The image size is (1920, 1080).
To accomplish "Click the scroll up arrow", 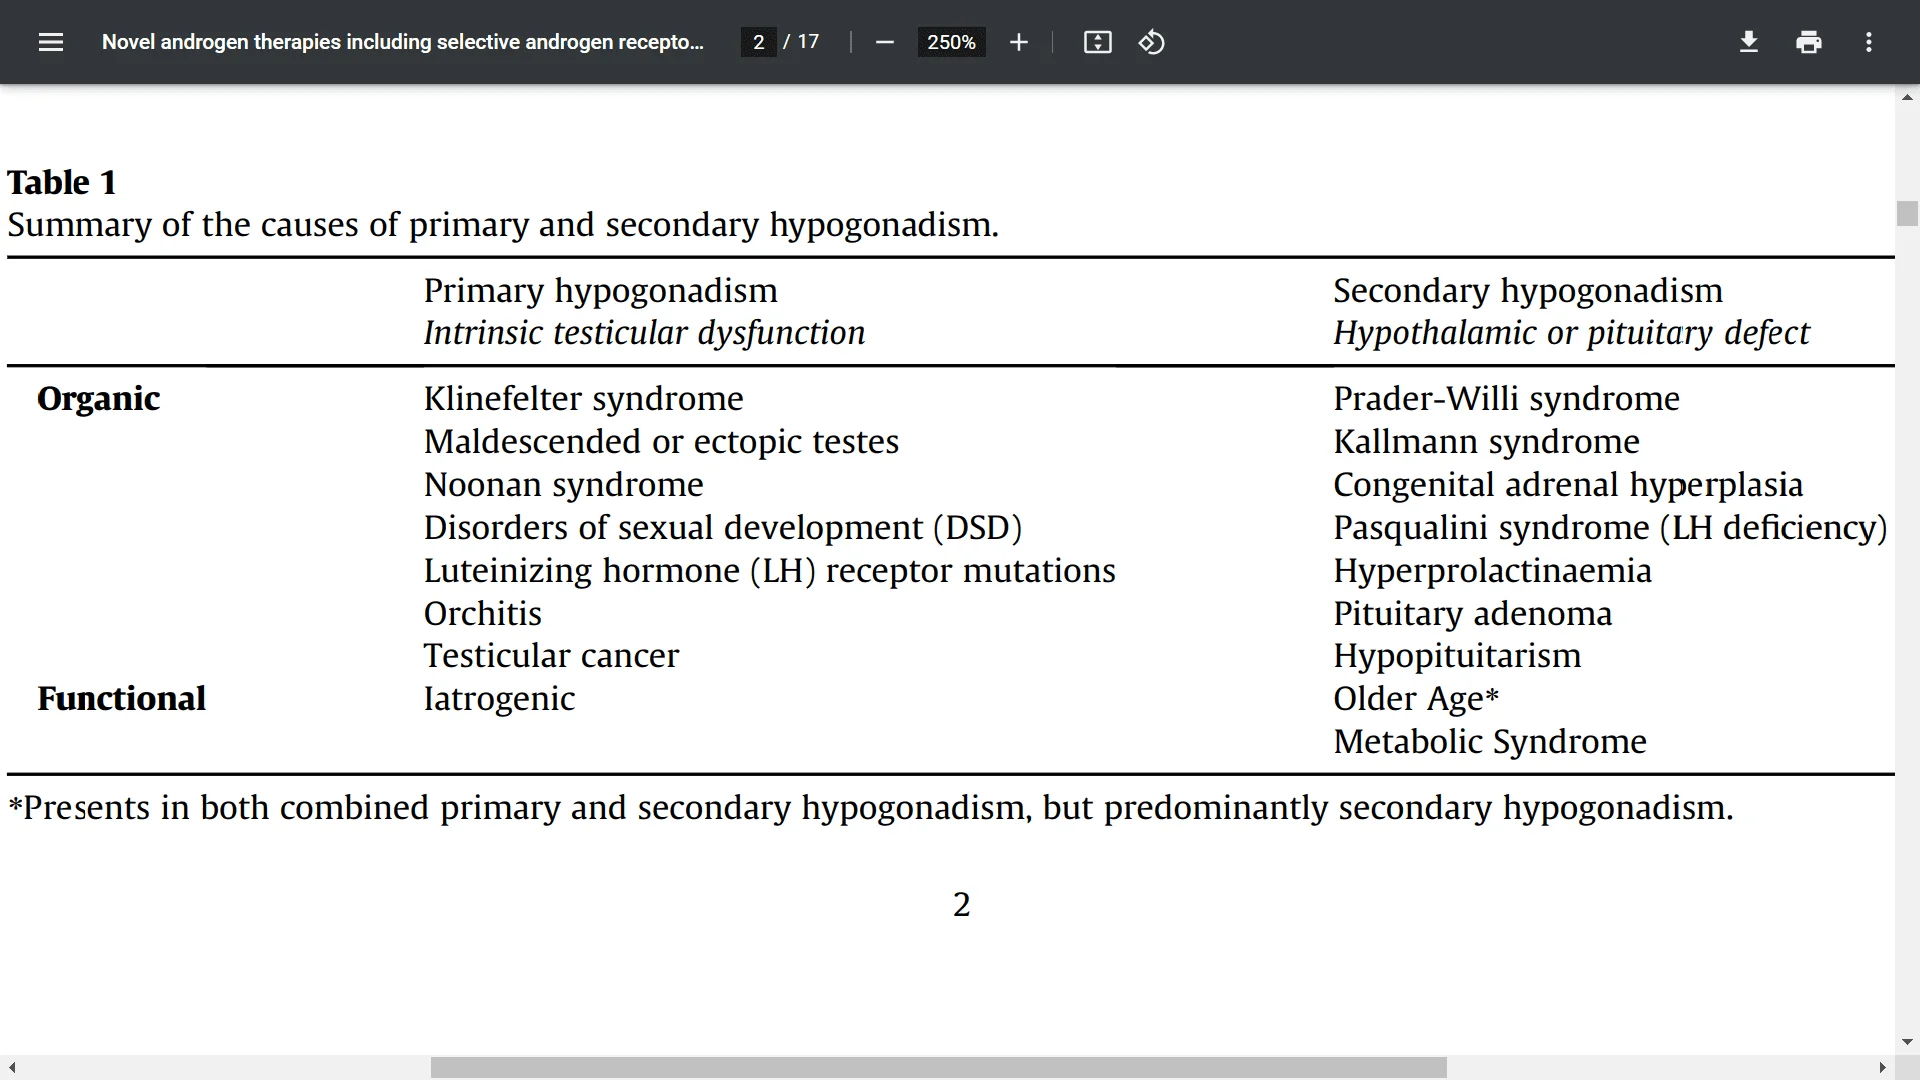I will [1907, 97].
